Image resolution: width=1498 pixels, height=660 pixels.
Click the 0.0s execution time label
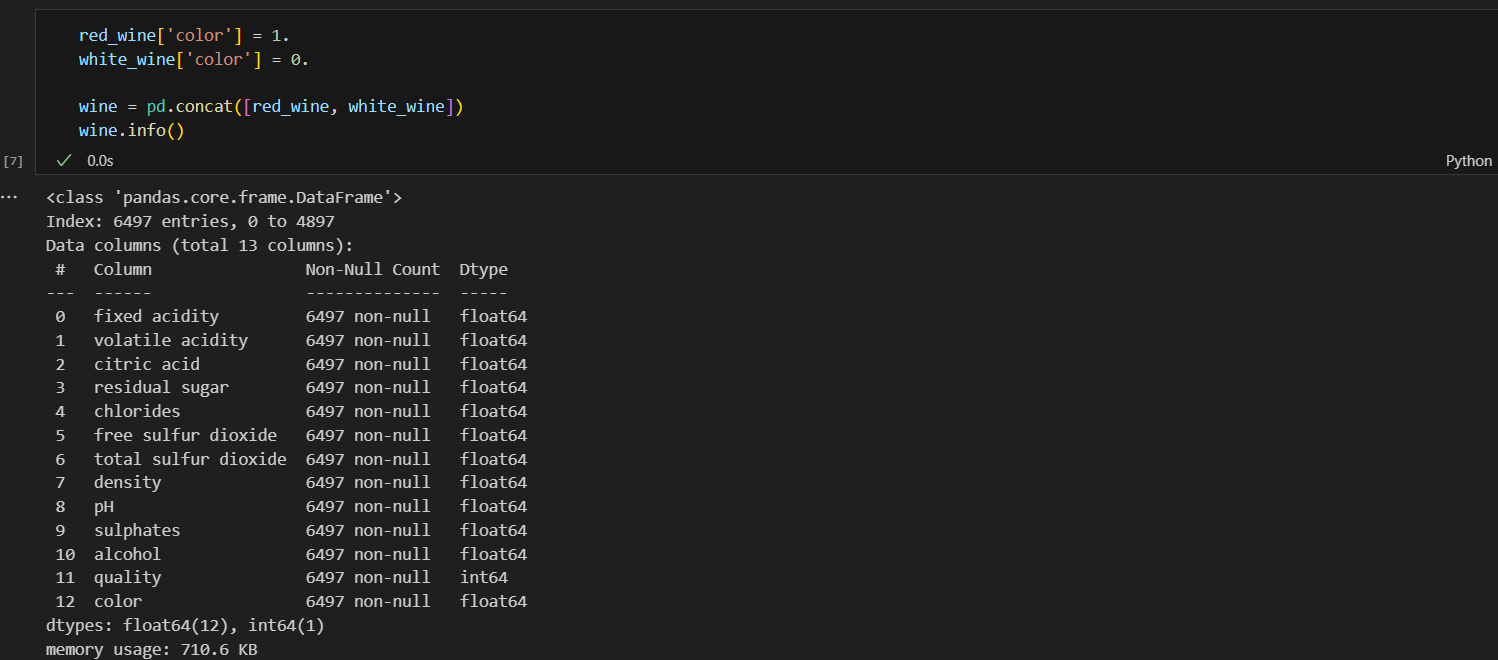click(x=100, y=160)
